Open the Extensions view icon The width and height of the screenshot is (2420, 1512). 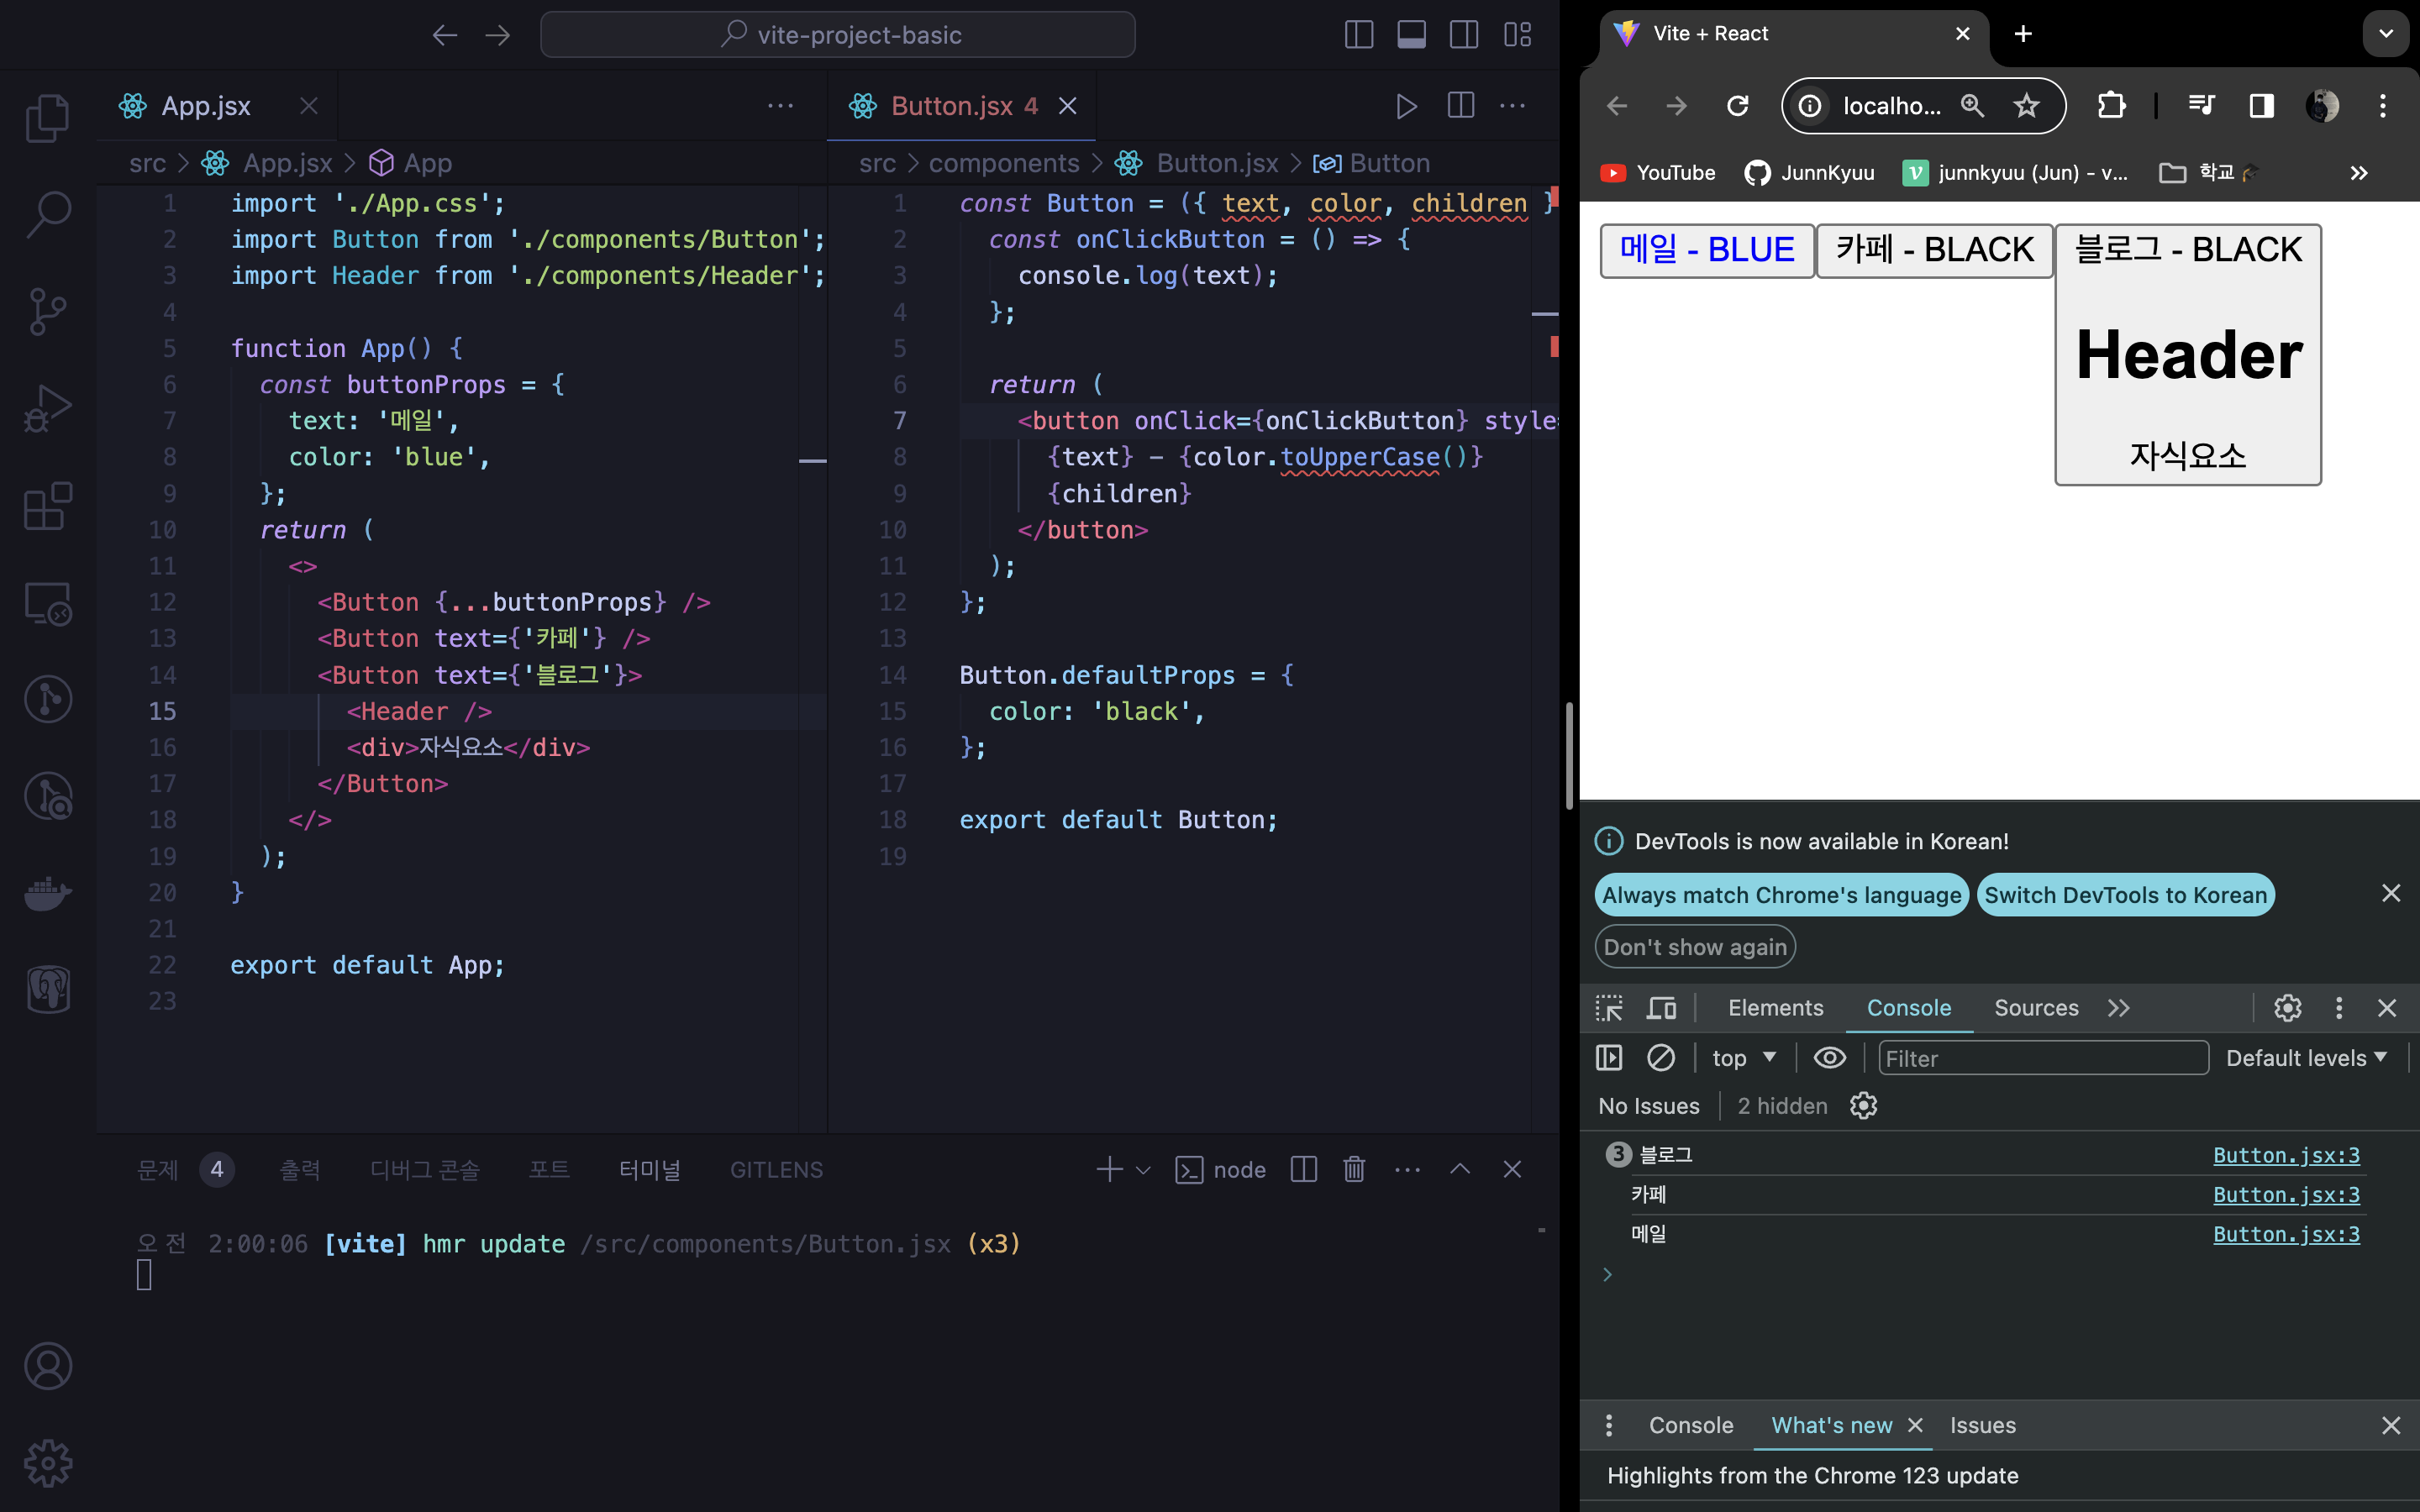47,506
